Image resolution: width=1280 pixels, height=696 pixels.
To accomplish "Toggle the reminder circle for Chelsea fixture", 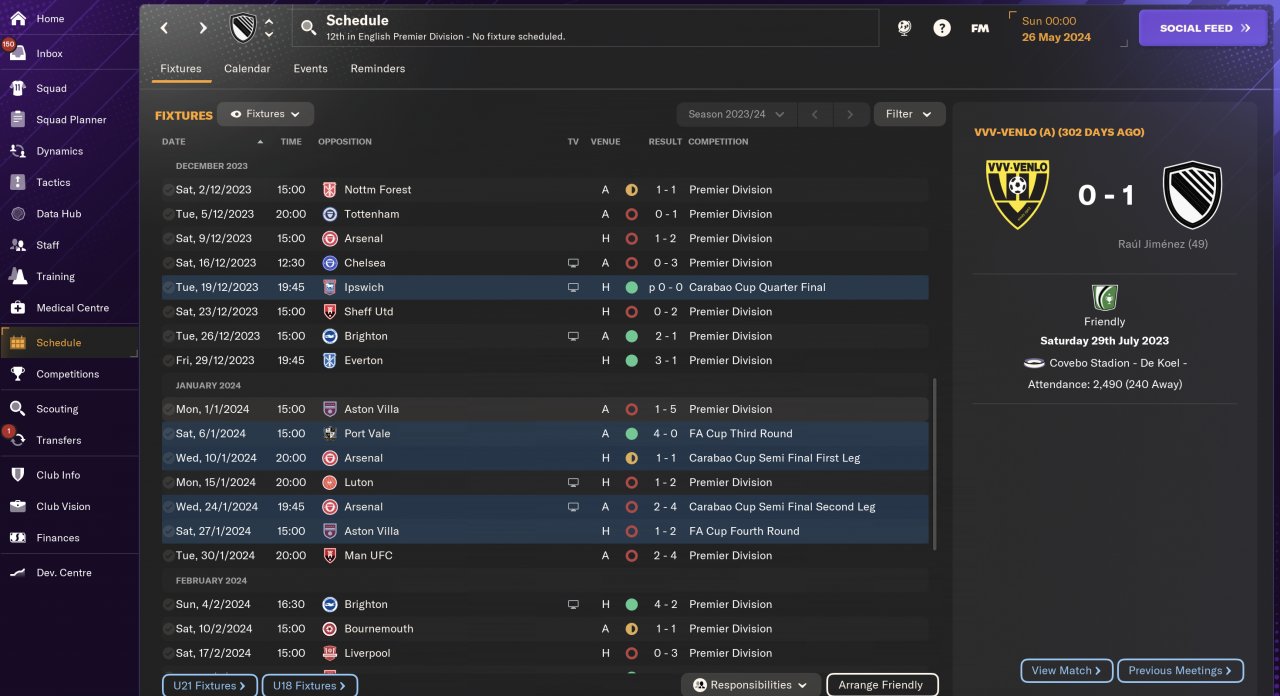I will pyautogui.click(x=168, y=263).
